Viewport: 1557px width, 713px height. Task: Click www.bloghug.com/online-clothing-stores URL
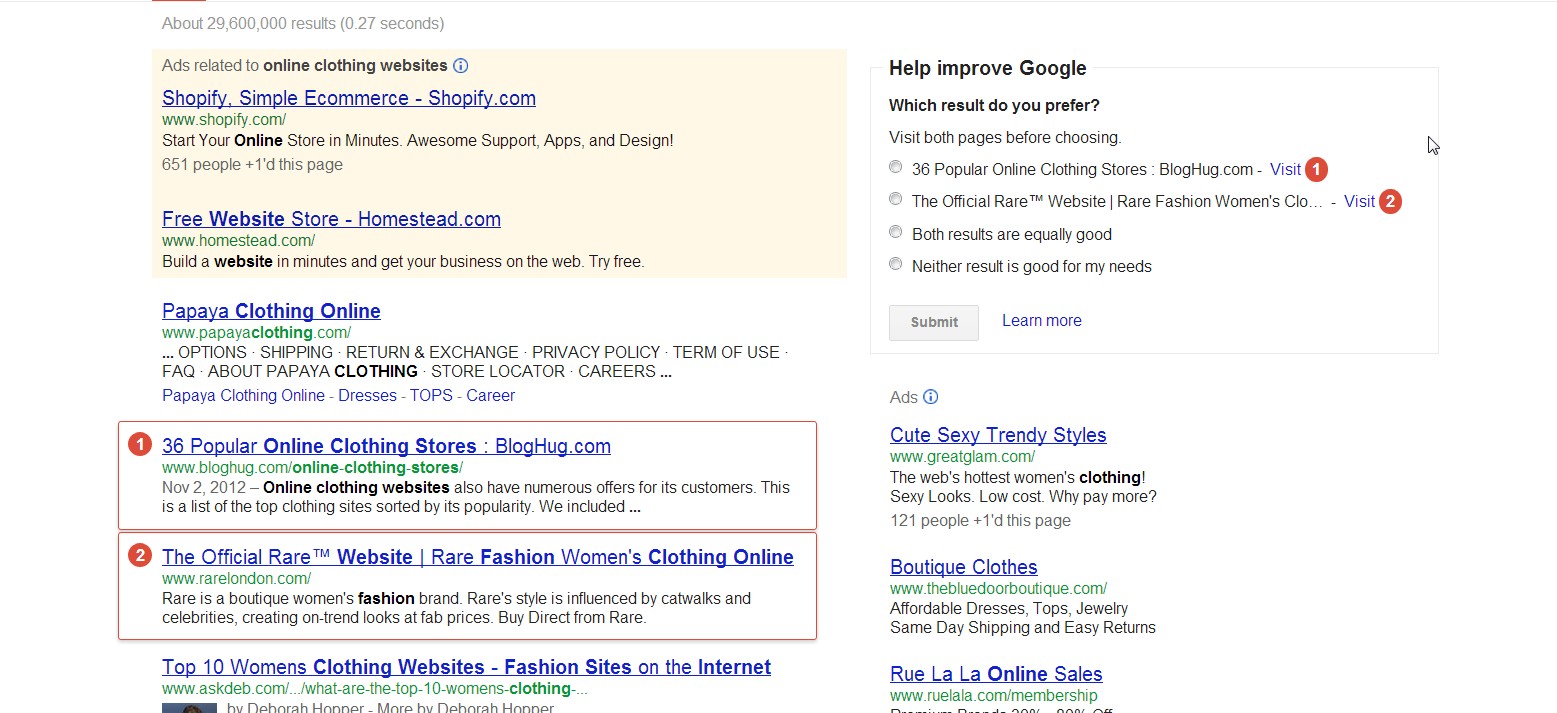[x=312, y=467]
